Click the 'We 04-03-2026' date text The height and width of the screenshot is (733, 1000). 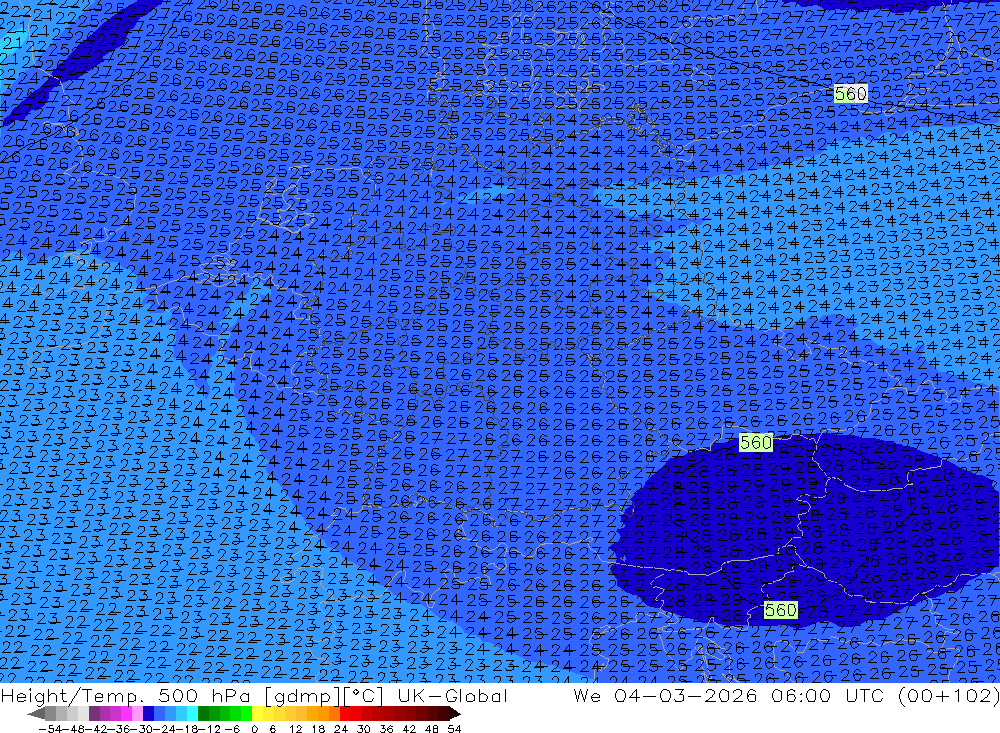[x=665, y=695]
